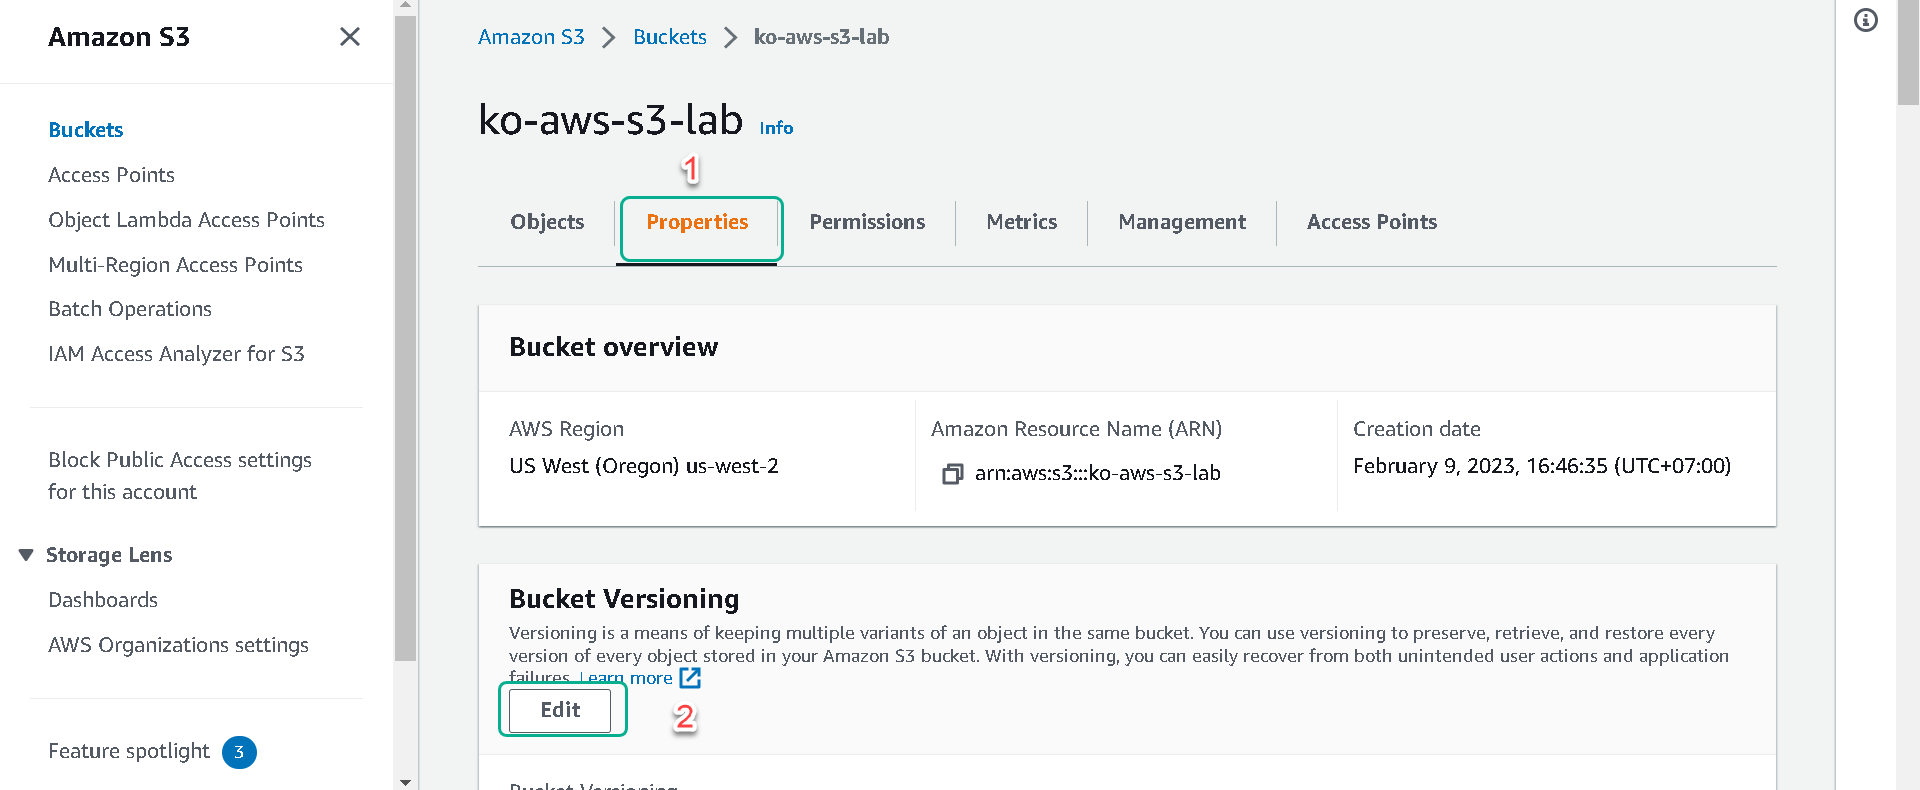This screenshot has width=1920, height=790.
Task: Open the Access Points tab
Action: click(1372, 222)
